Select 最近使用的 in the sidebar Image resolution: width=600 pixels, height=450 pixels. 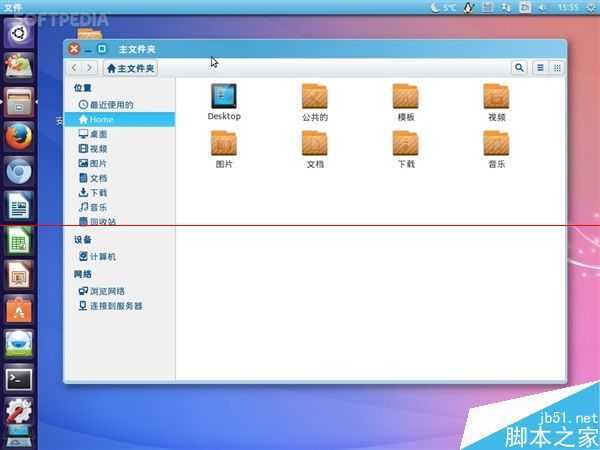coord(119,104)
